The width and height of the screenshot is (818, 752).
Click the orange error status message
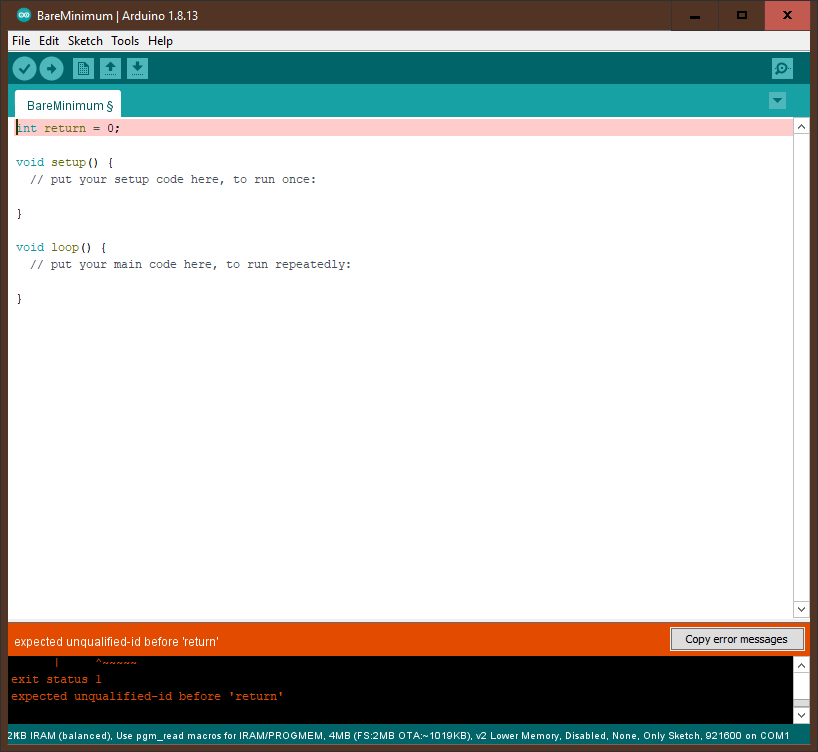coord(116,641)
